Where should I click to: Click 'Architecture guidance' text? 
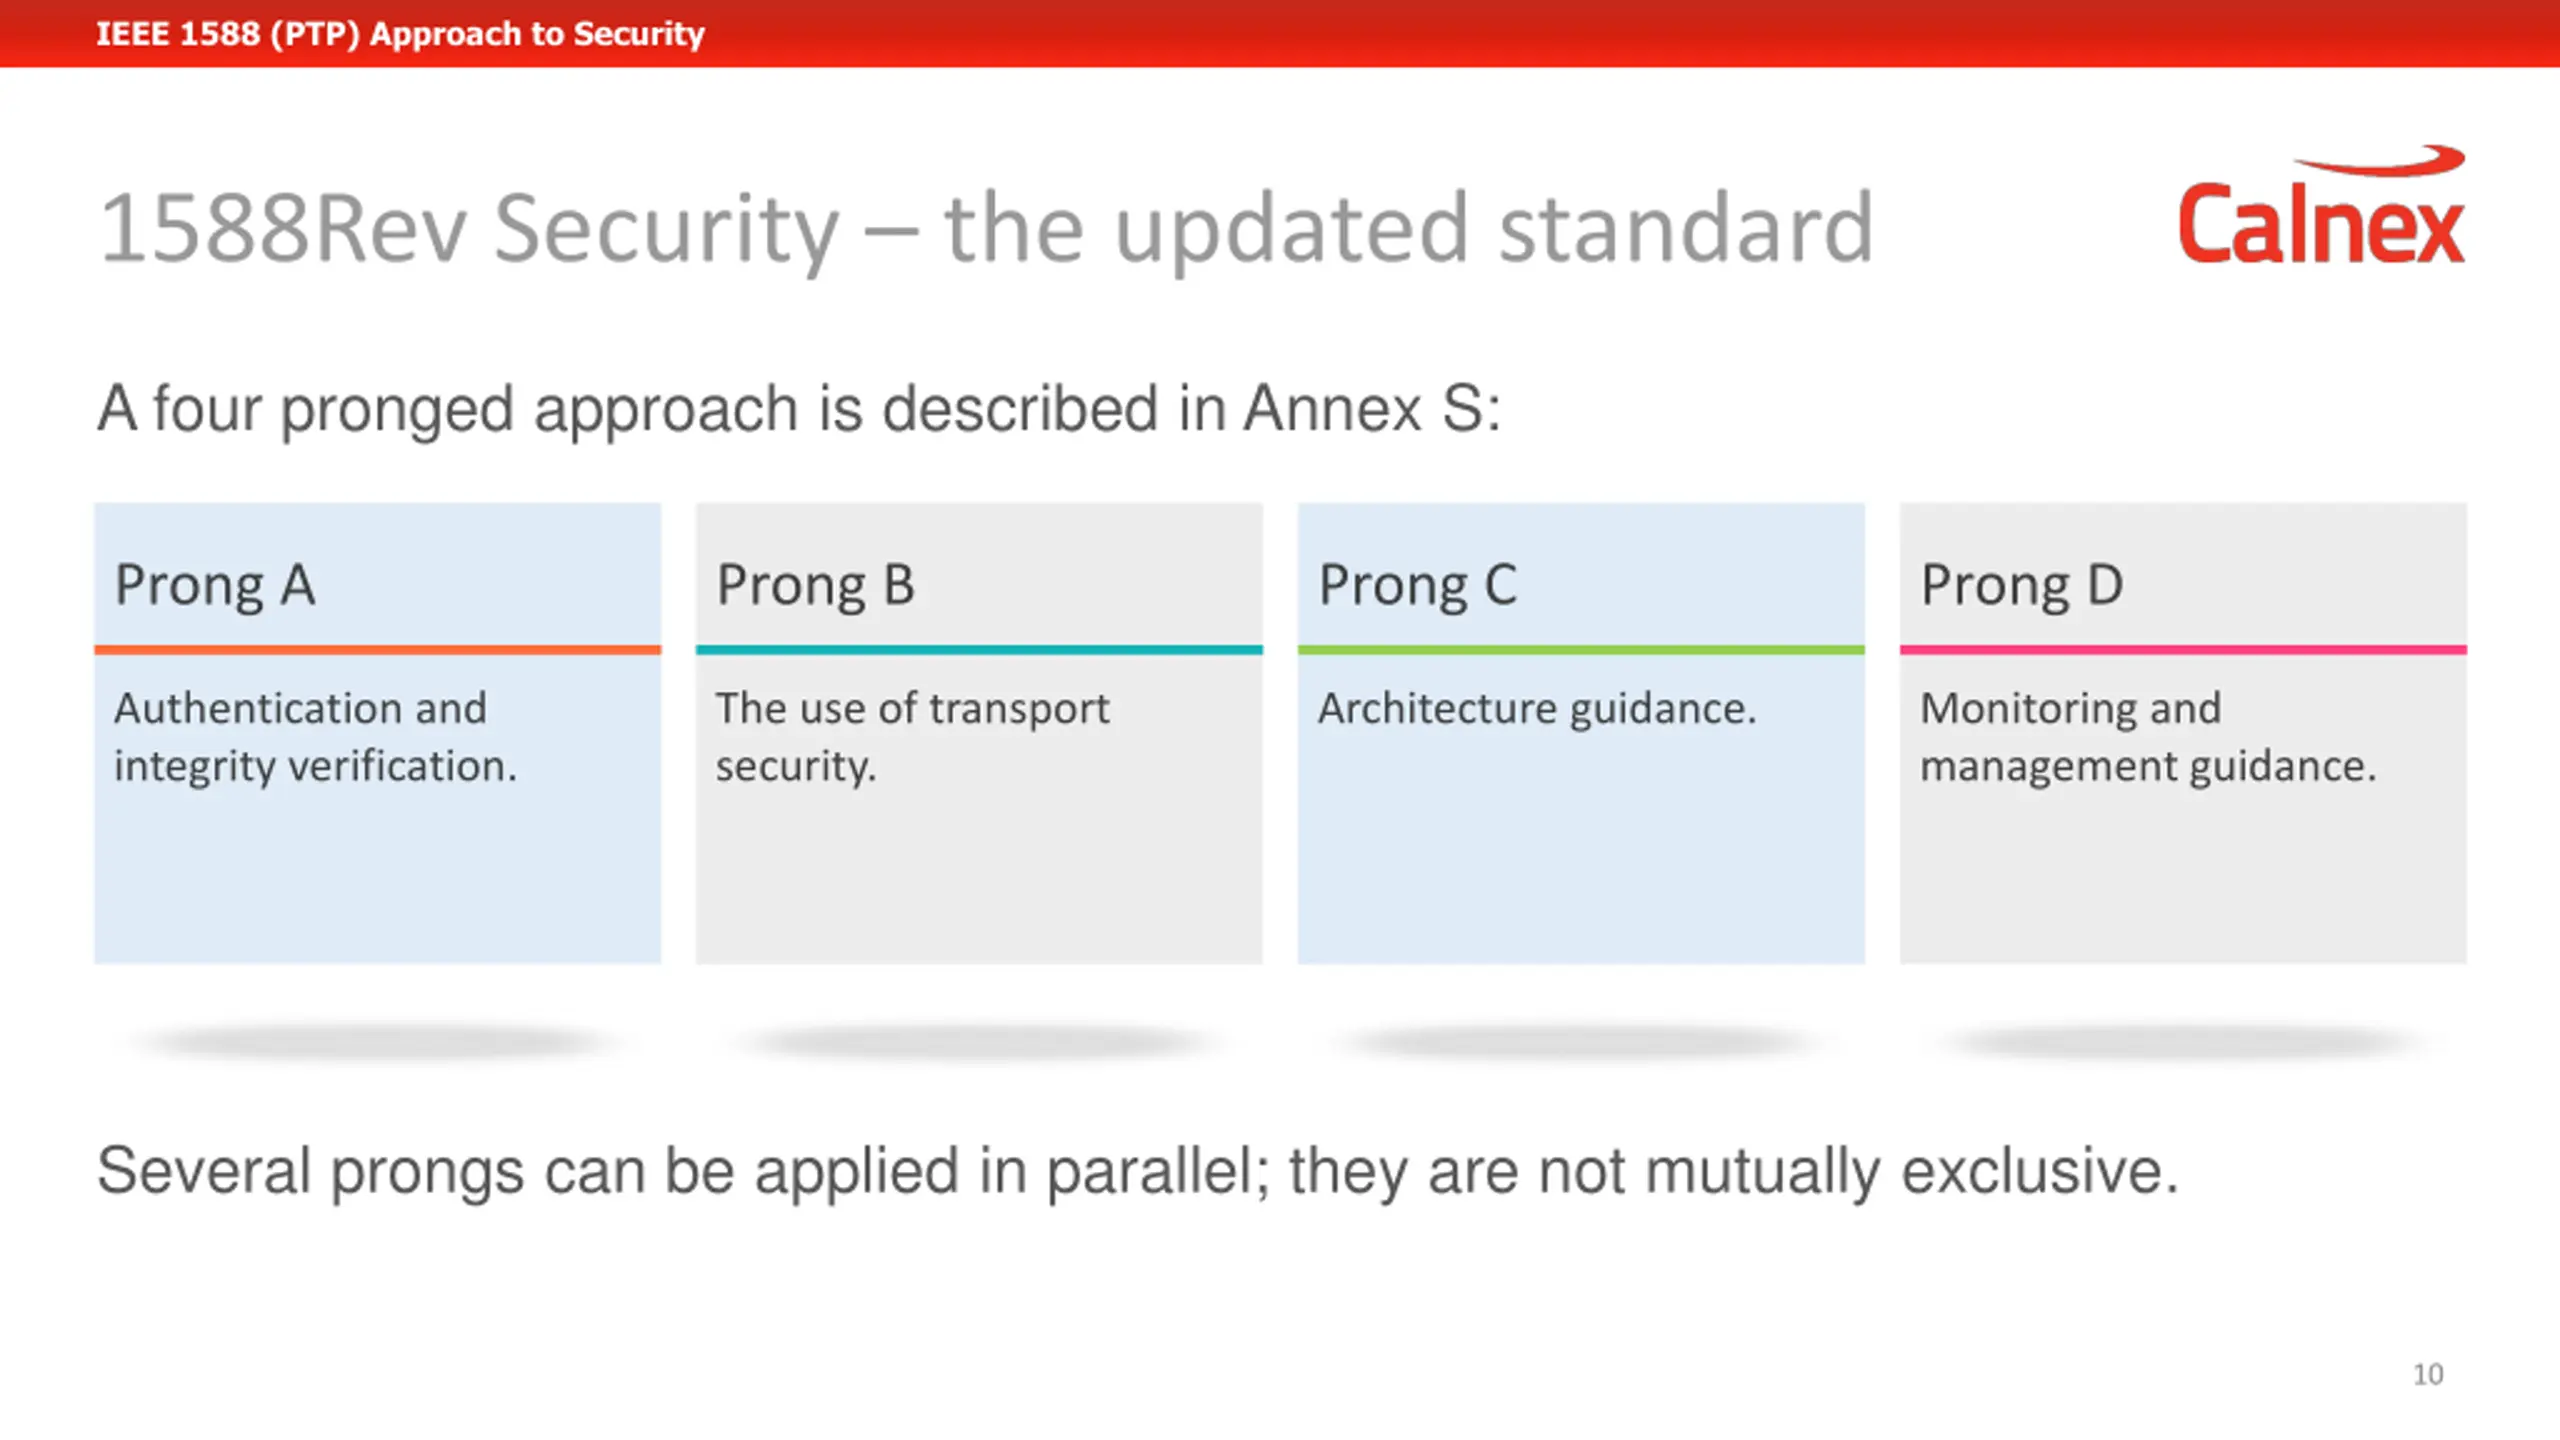click(1537, 708)
